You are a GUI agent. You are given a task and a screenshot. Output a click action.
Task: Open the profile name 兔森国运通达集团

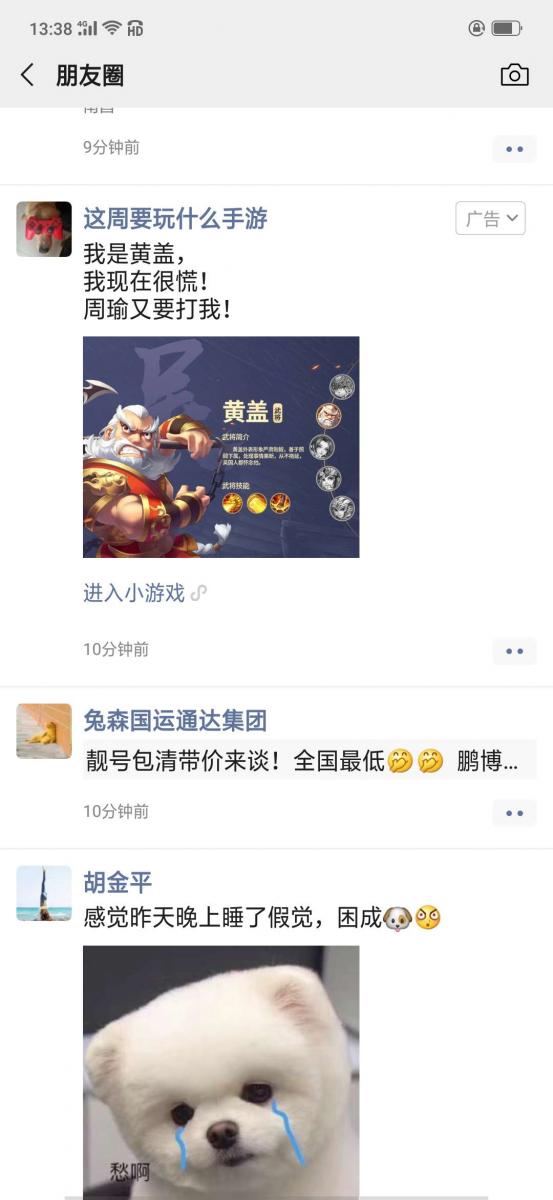coord(175,720)
